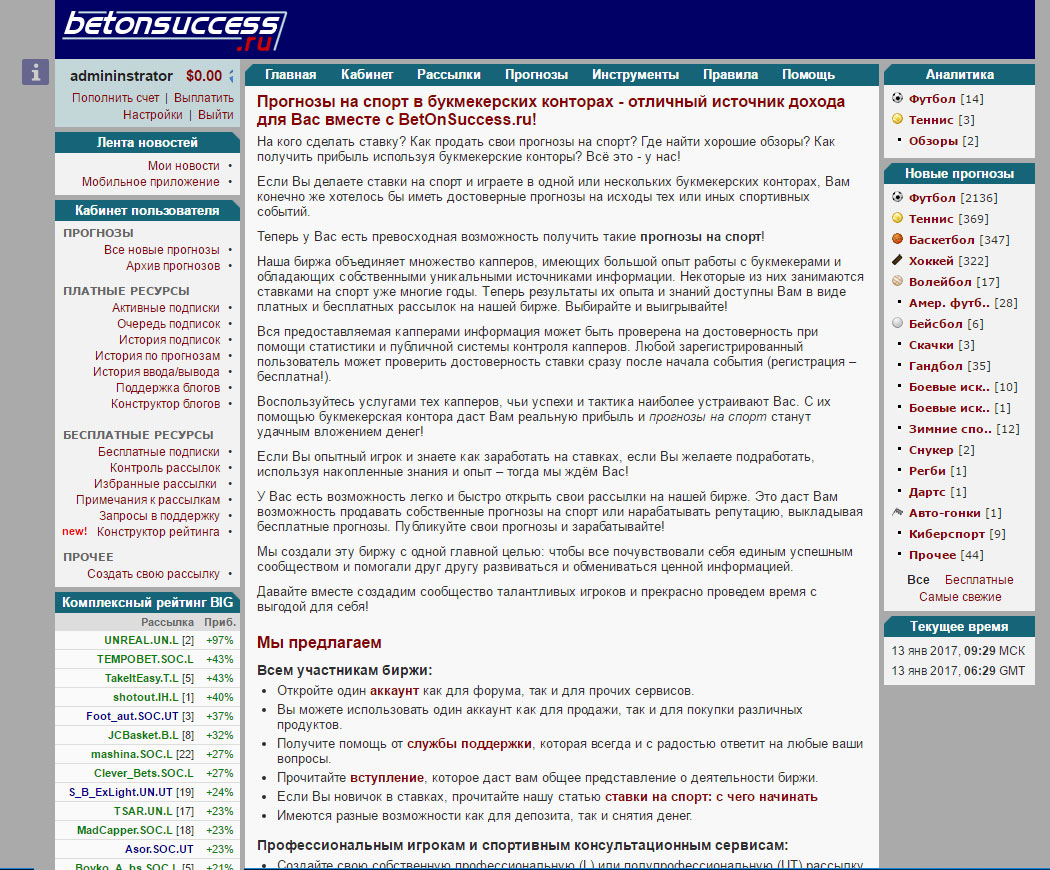The height and width of the screenshot is (870, 1050).
Task: Open Очередь подписок link
Action: click(169, 323)
